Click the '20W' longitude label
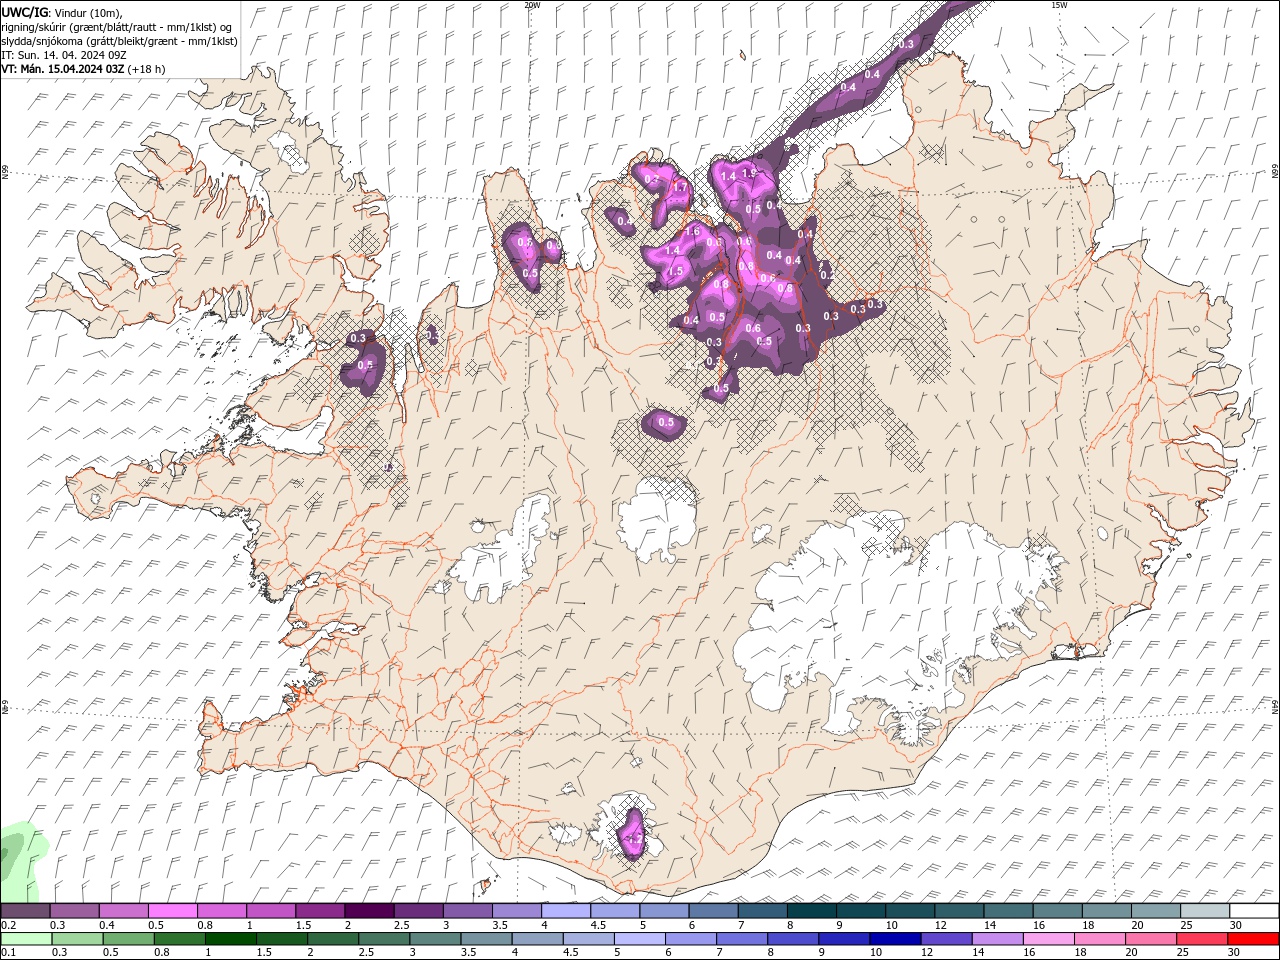Image resolution: width=1280 pixels, height=960 pixels. pos(532,5)
